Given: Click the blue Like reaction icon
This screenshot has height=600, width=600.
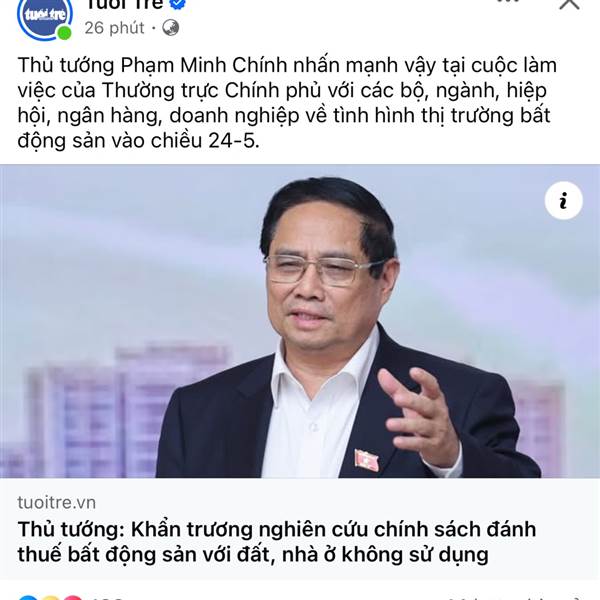Looking at the screenshot, I should point(29,598).
